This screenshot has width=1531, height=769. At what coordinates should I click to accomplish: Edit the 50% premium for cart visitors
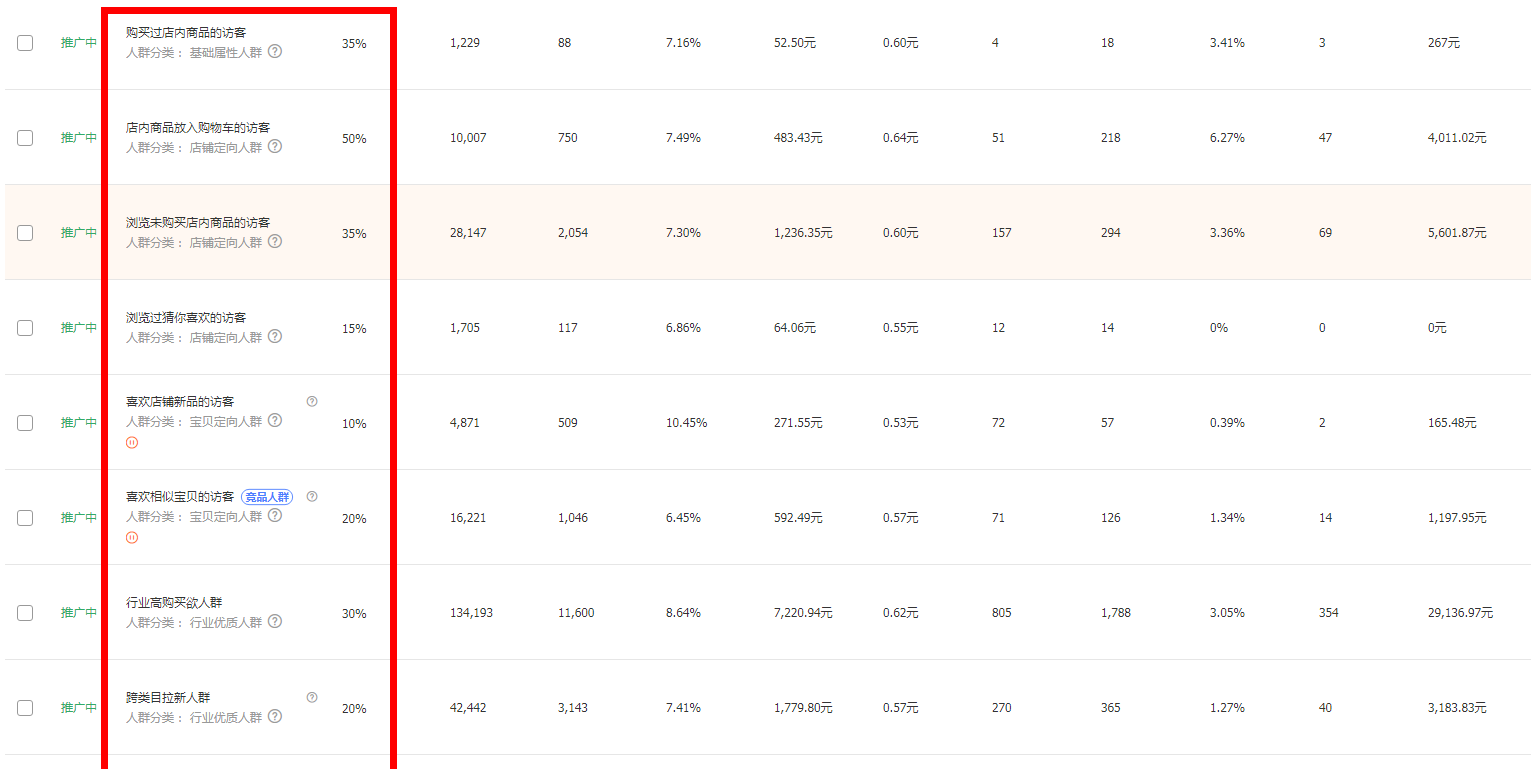[x=354, y=139]
